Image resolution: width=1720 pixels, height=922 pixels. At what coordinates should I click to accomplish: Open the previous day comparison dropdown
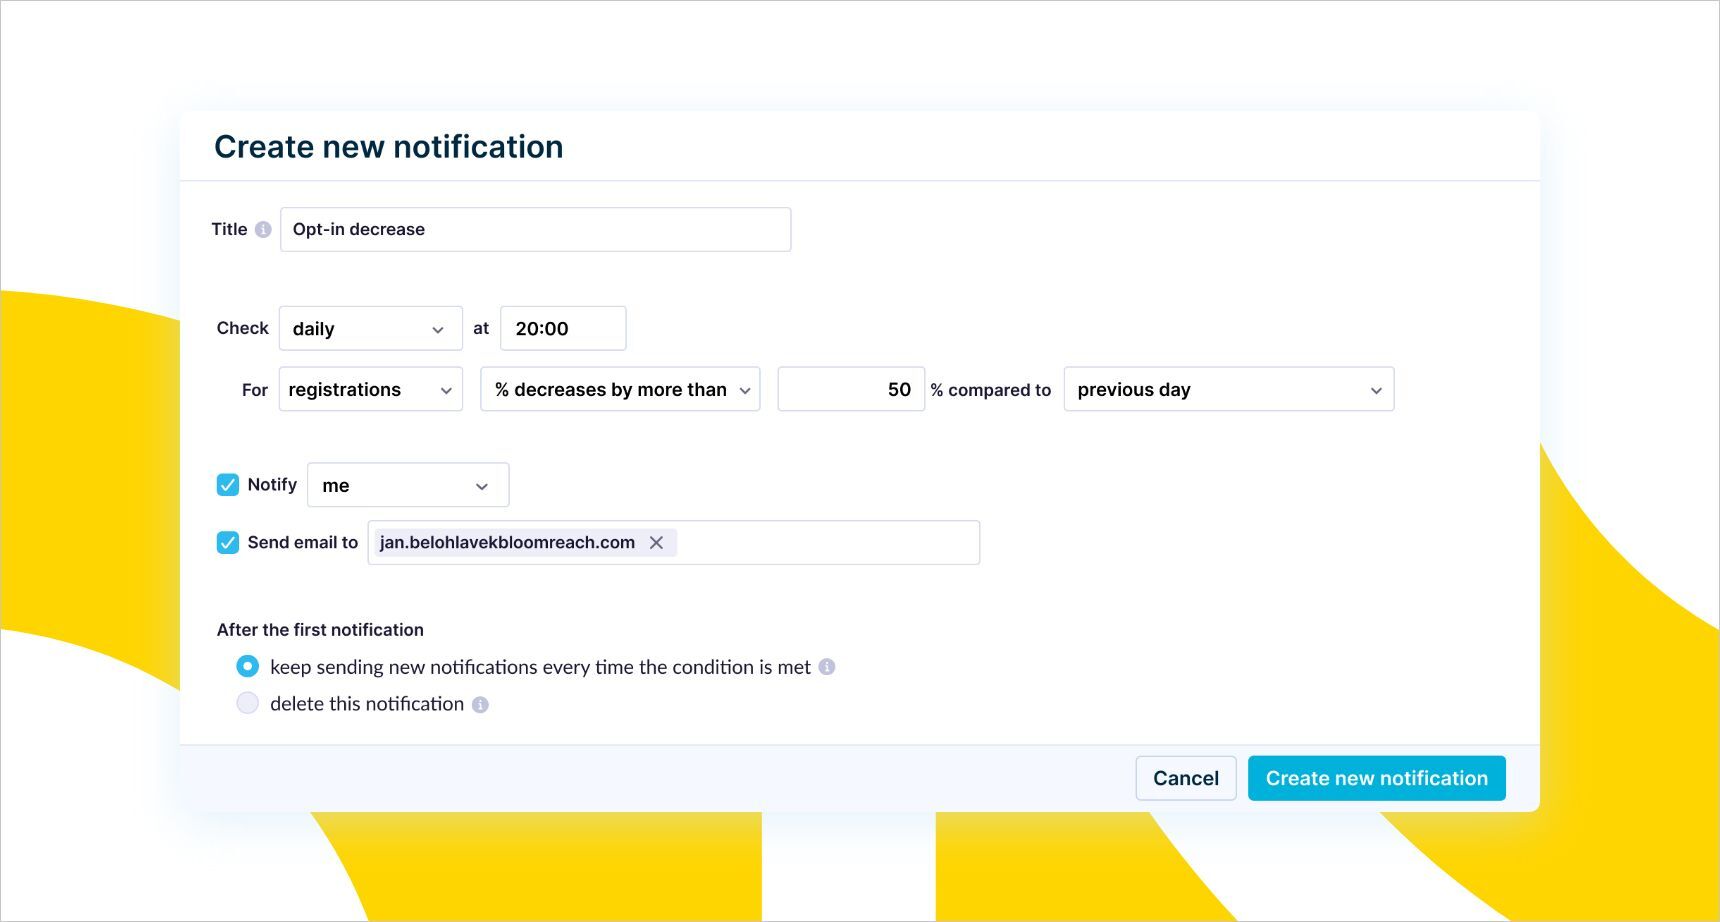click(1229, 389)
